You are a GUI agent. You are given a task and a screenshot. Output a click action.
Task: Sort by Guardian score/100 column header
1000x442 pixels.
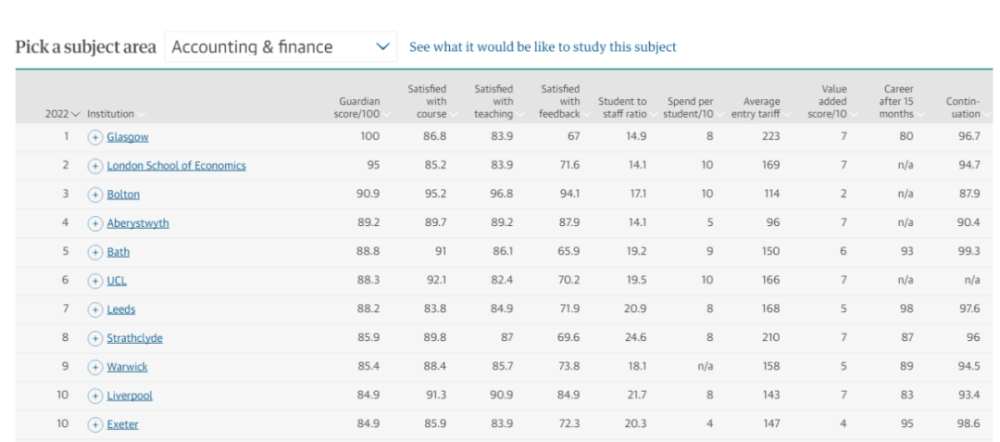(359, 108)
